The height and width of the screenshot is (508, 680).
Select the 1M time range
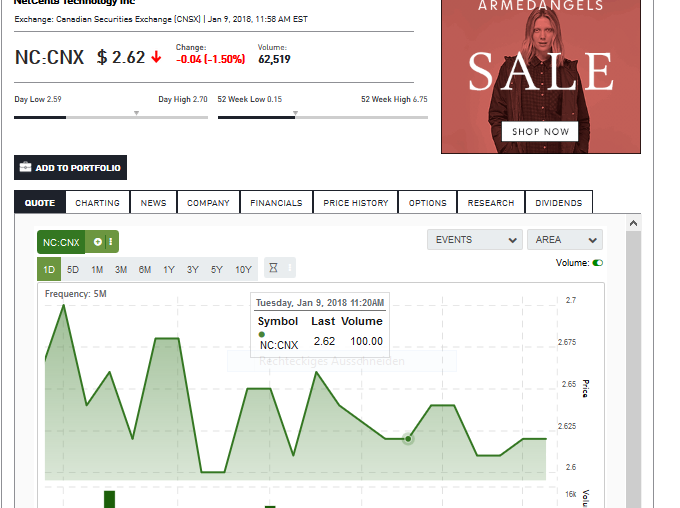pos(97,269)
